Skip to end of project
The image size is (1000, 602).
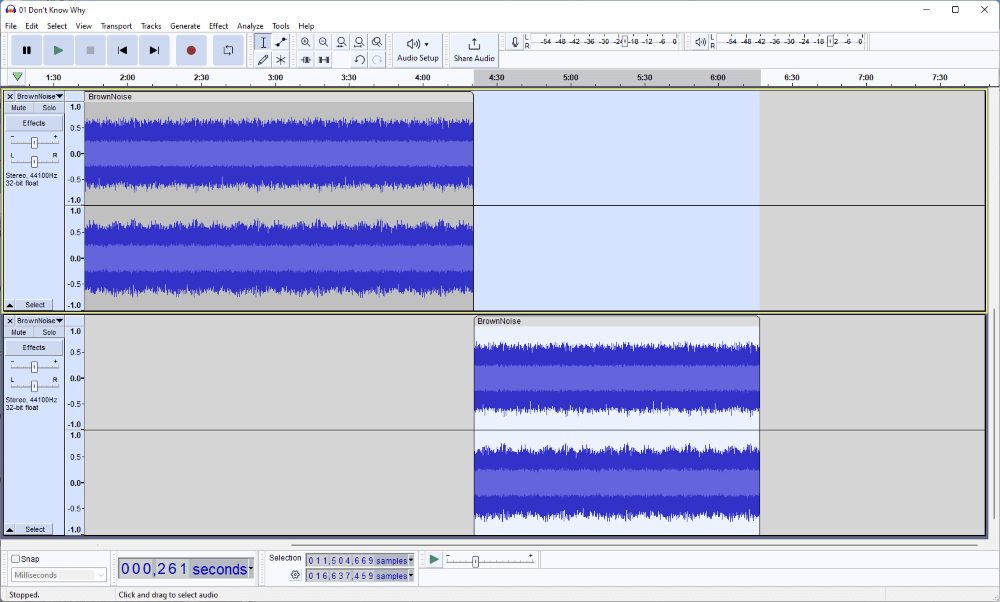[154, 50]
